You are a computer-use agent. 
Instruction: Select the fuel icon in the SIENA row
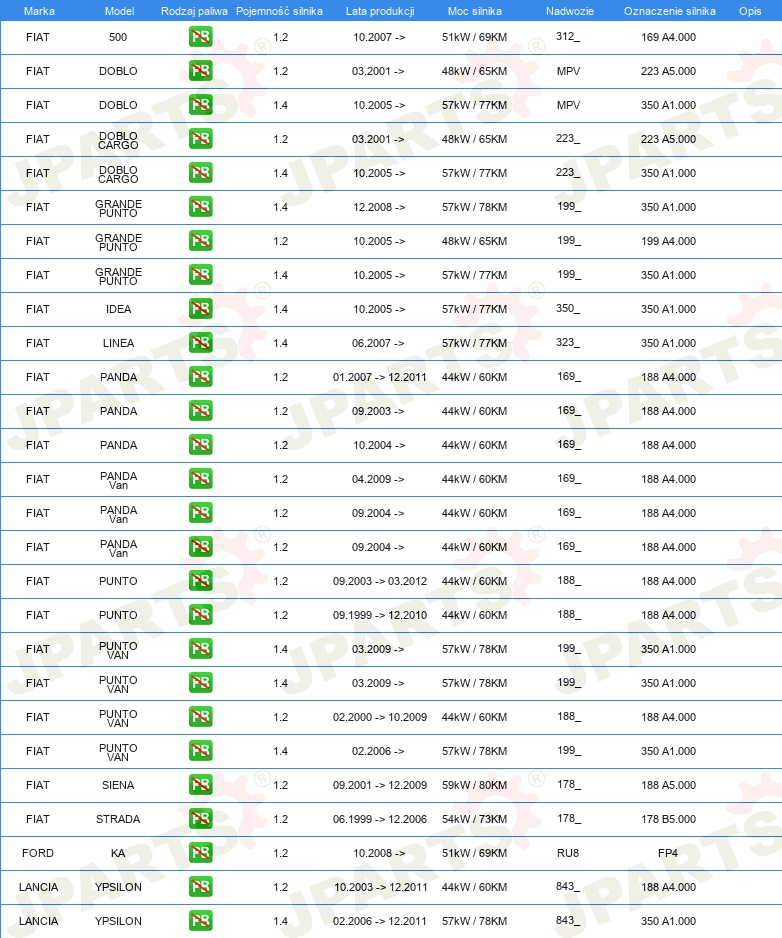click(x=200, y=785)
